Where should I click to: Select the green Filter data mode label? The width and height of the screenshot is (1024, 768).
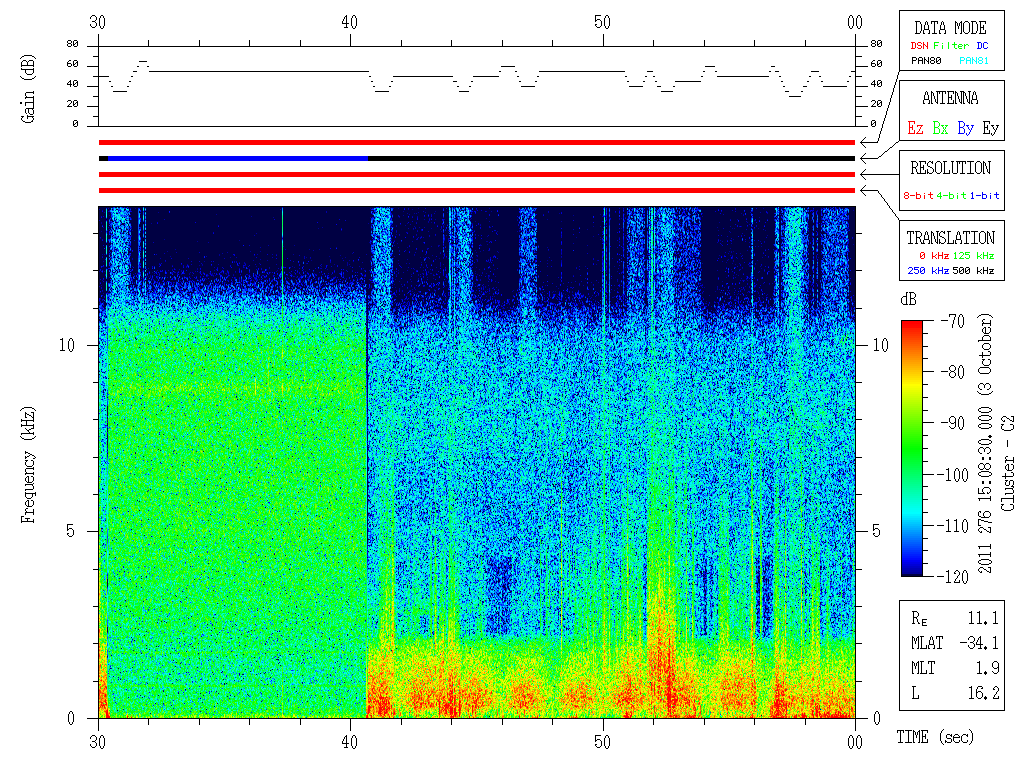(x=951, y=46)
